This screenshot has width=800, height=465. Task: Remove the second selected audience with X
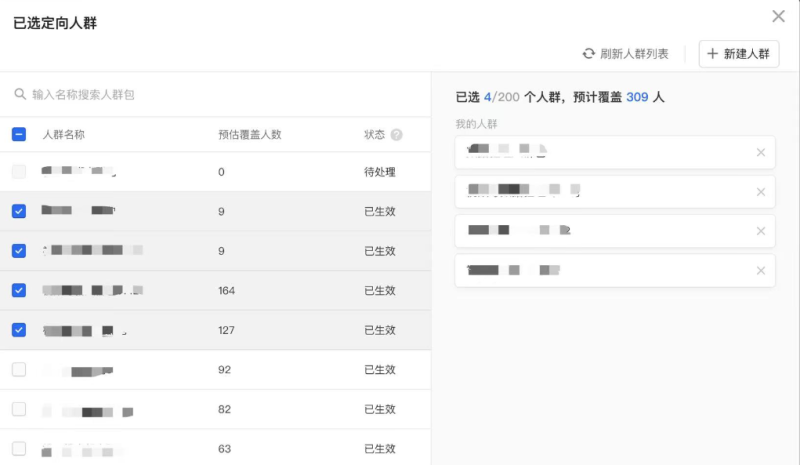click(x=760, y=192)
